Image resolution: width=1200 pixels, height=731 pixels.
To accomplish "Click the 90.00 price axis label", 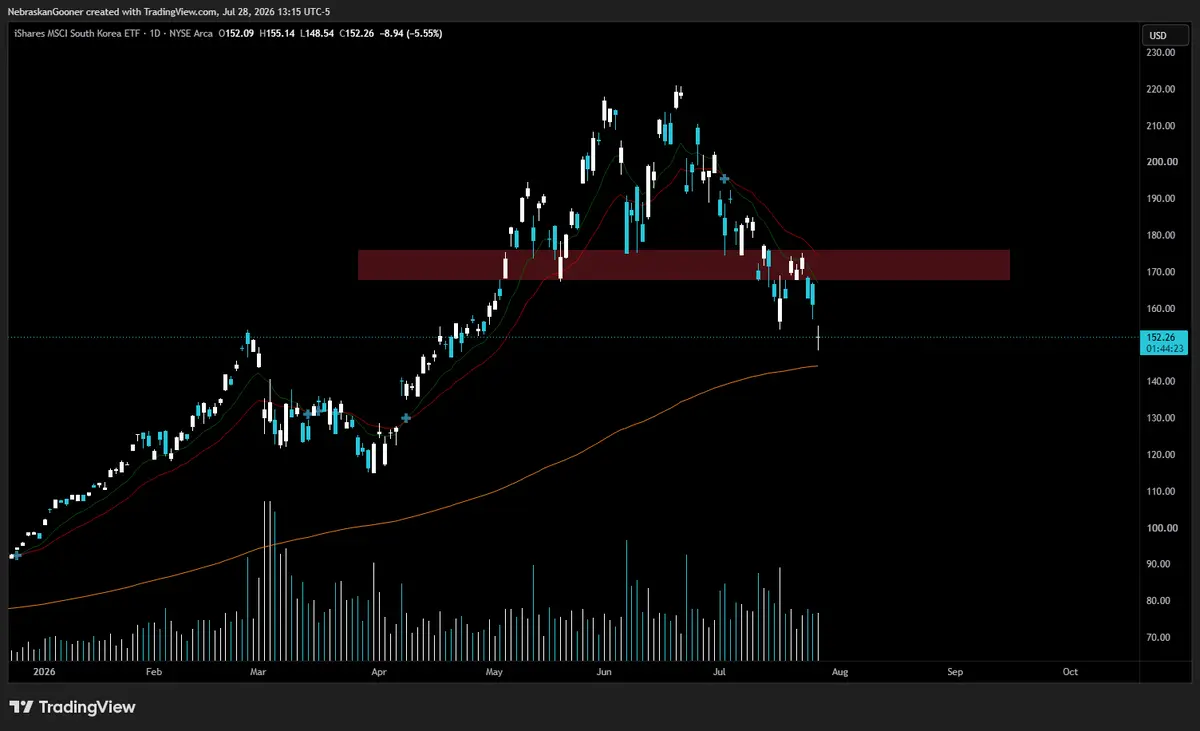I will click(x=1160, y=564).
